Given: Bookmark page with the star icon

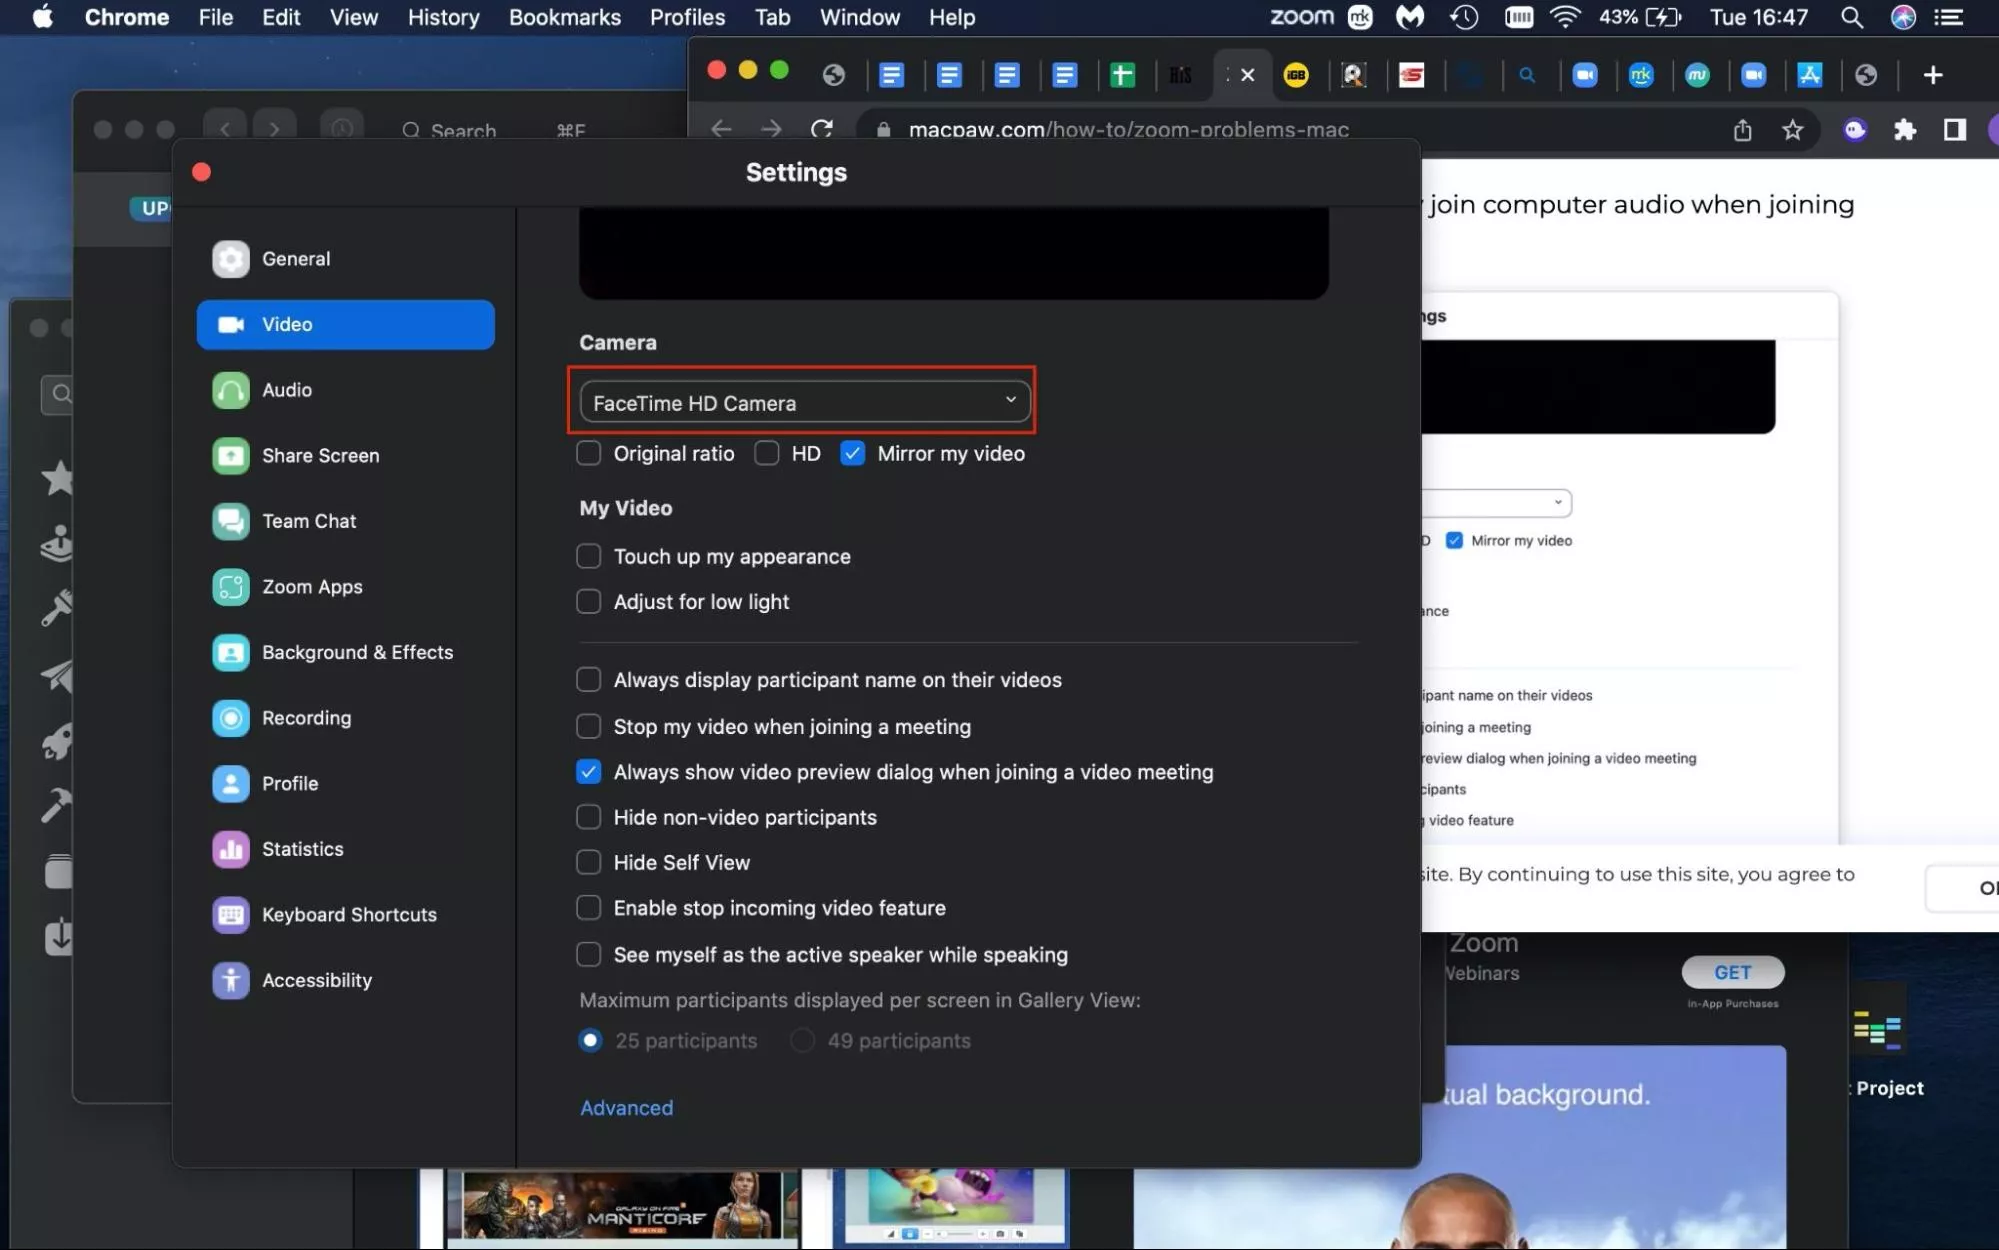Looking at the screenshot, I should click(x=1792, y=130).
